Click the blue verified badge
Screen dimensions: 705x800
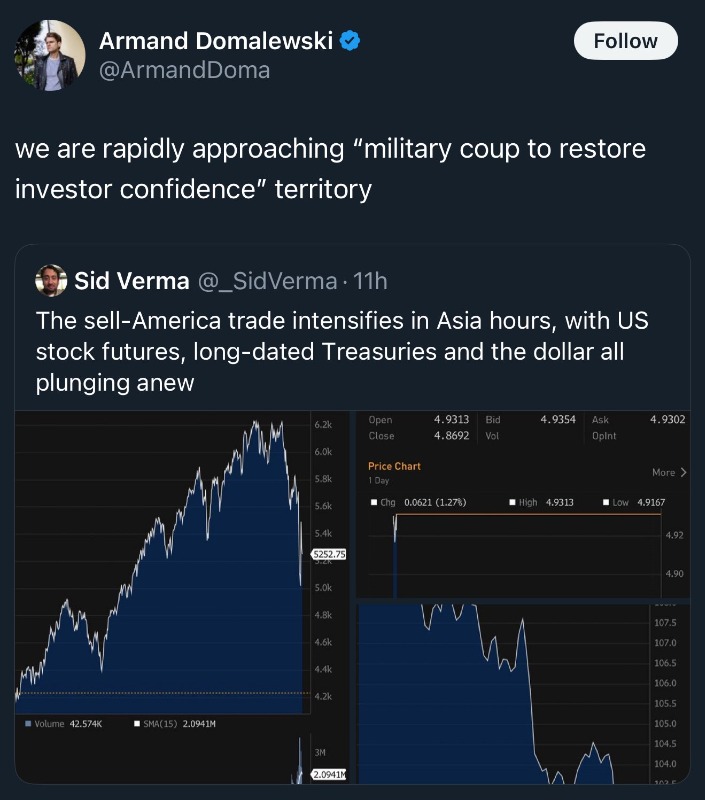click(349, 41)
